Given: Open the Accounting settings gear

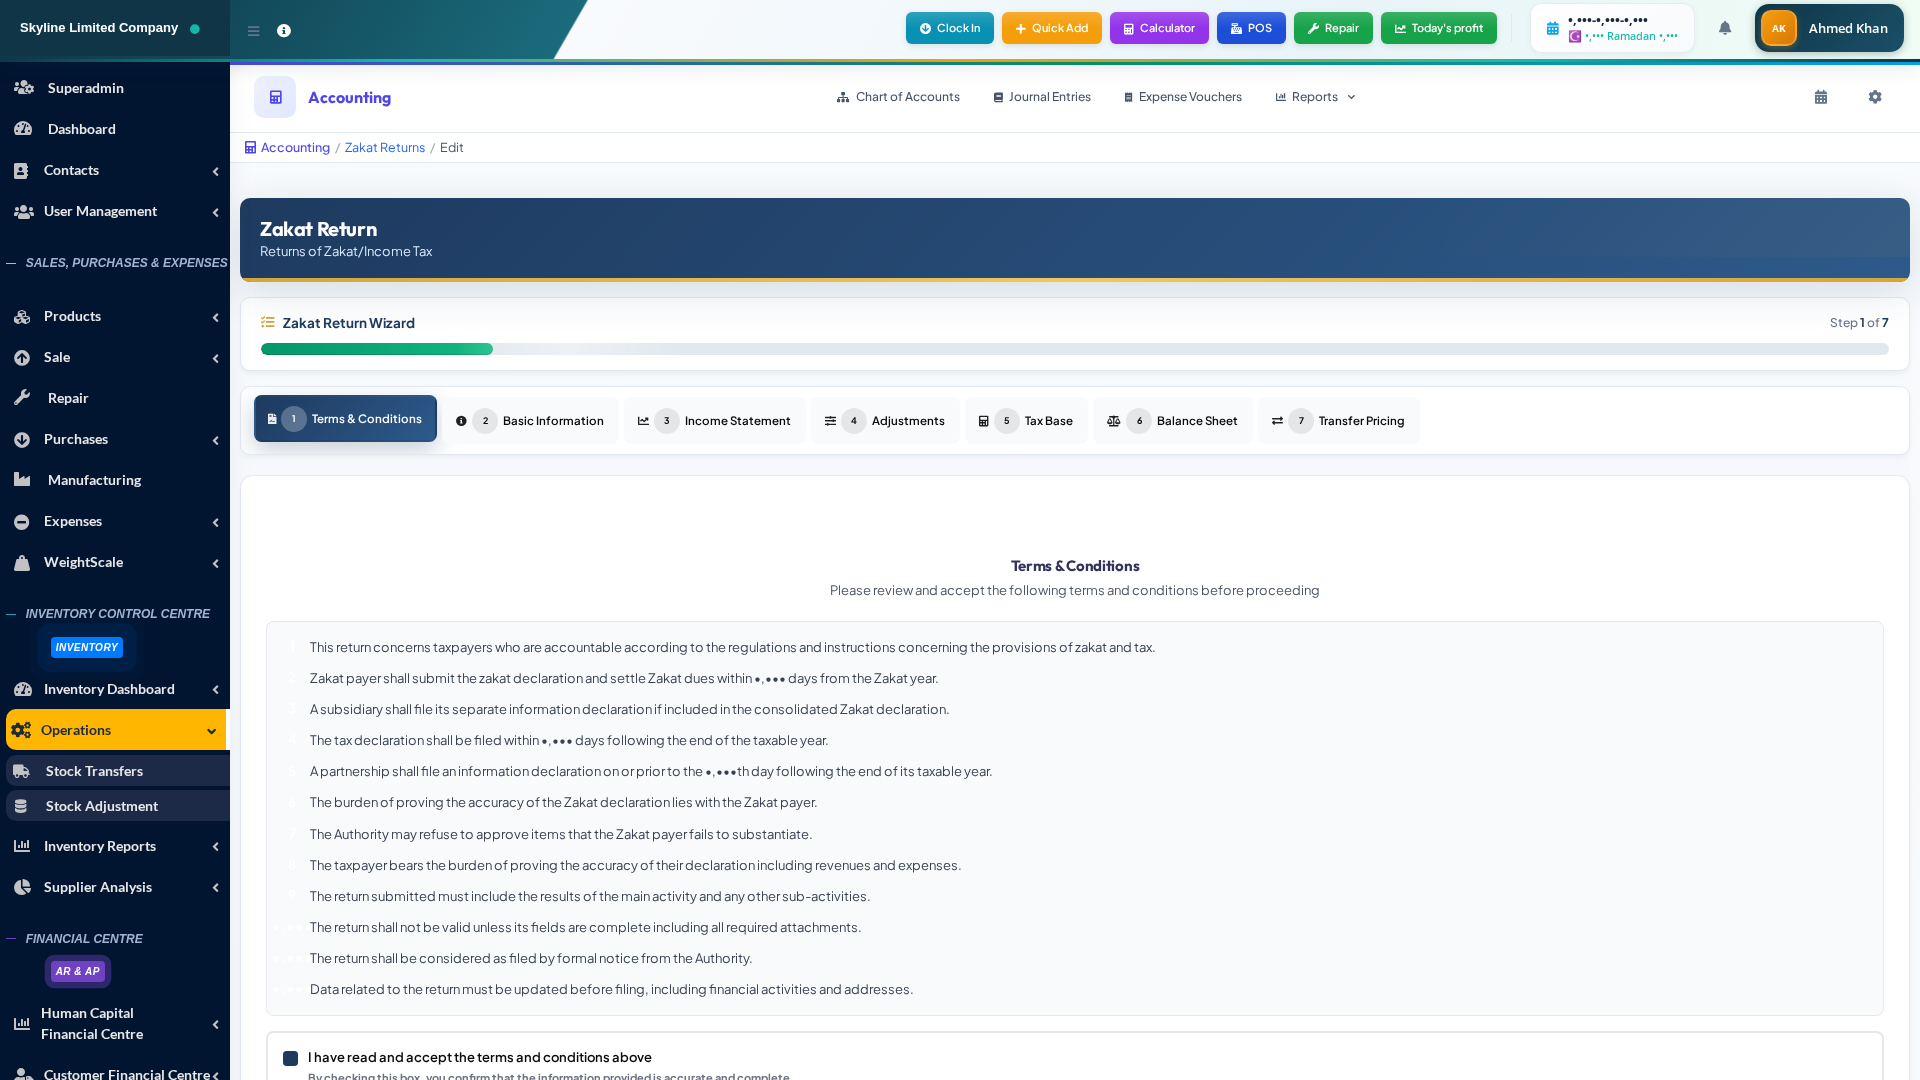Looking at the screenshot, I should [x=1875, y=97].
